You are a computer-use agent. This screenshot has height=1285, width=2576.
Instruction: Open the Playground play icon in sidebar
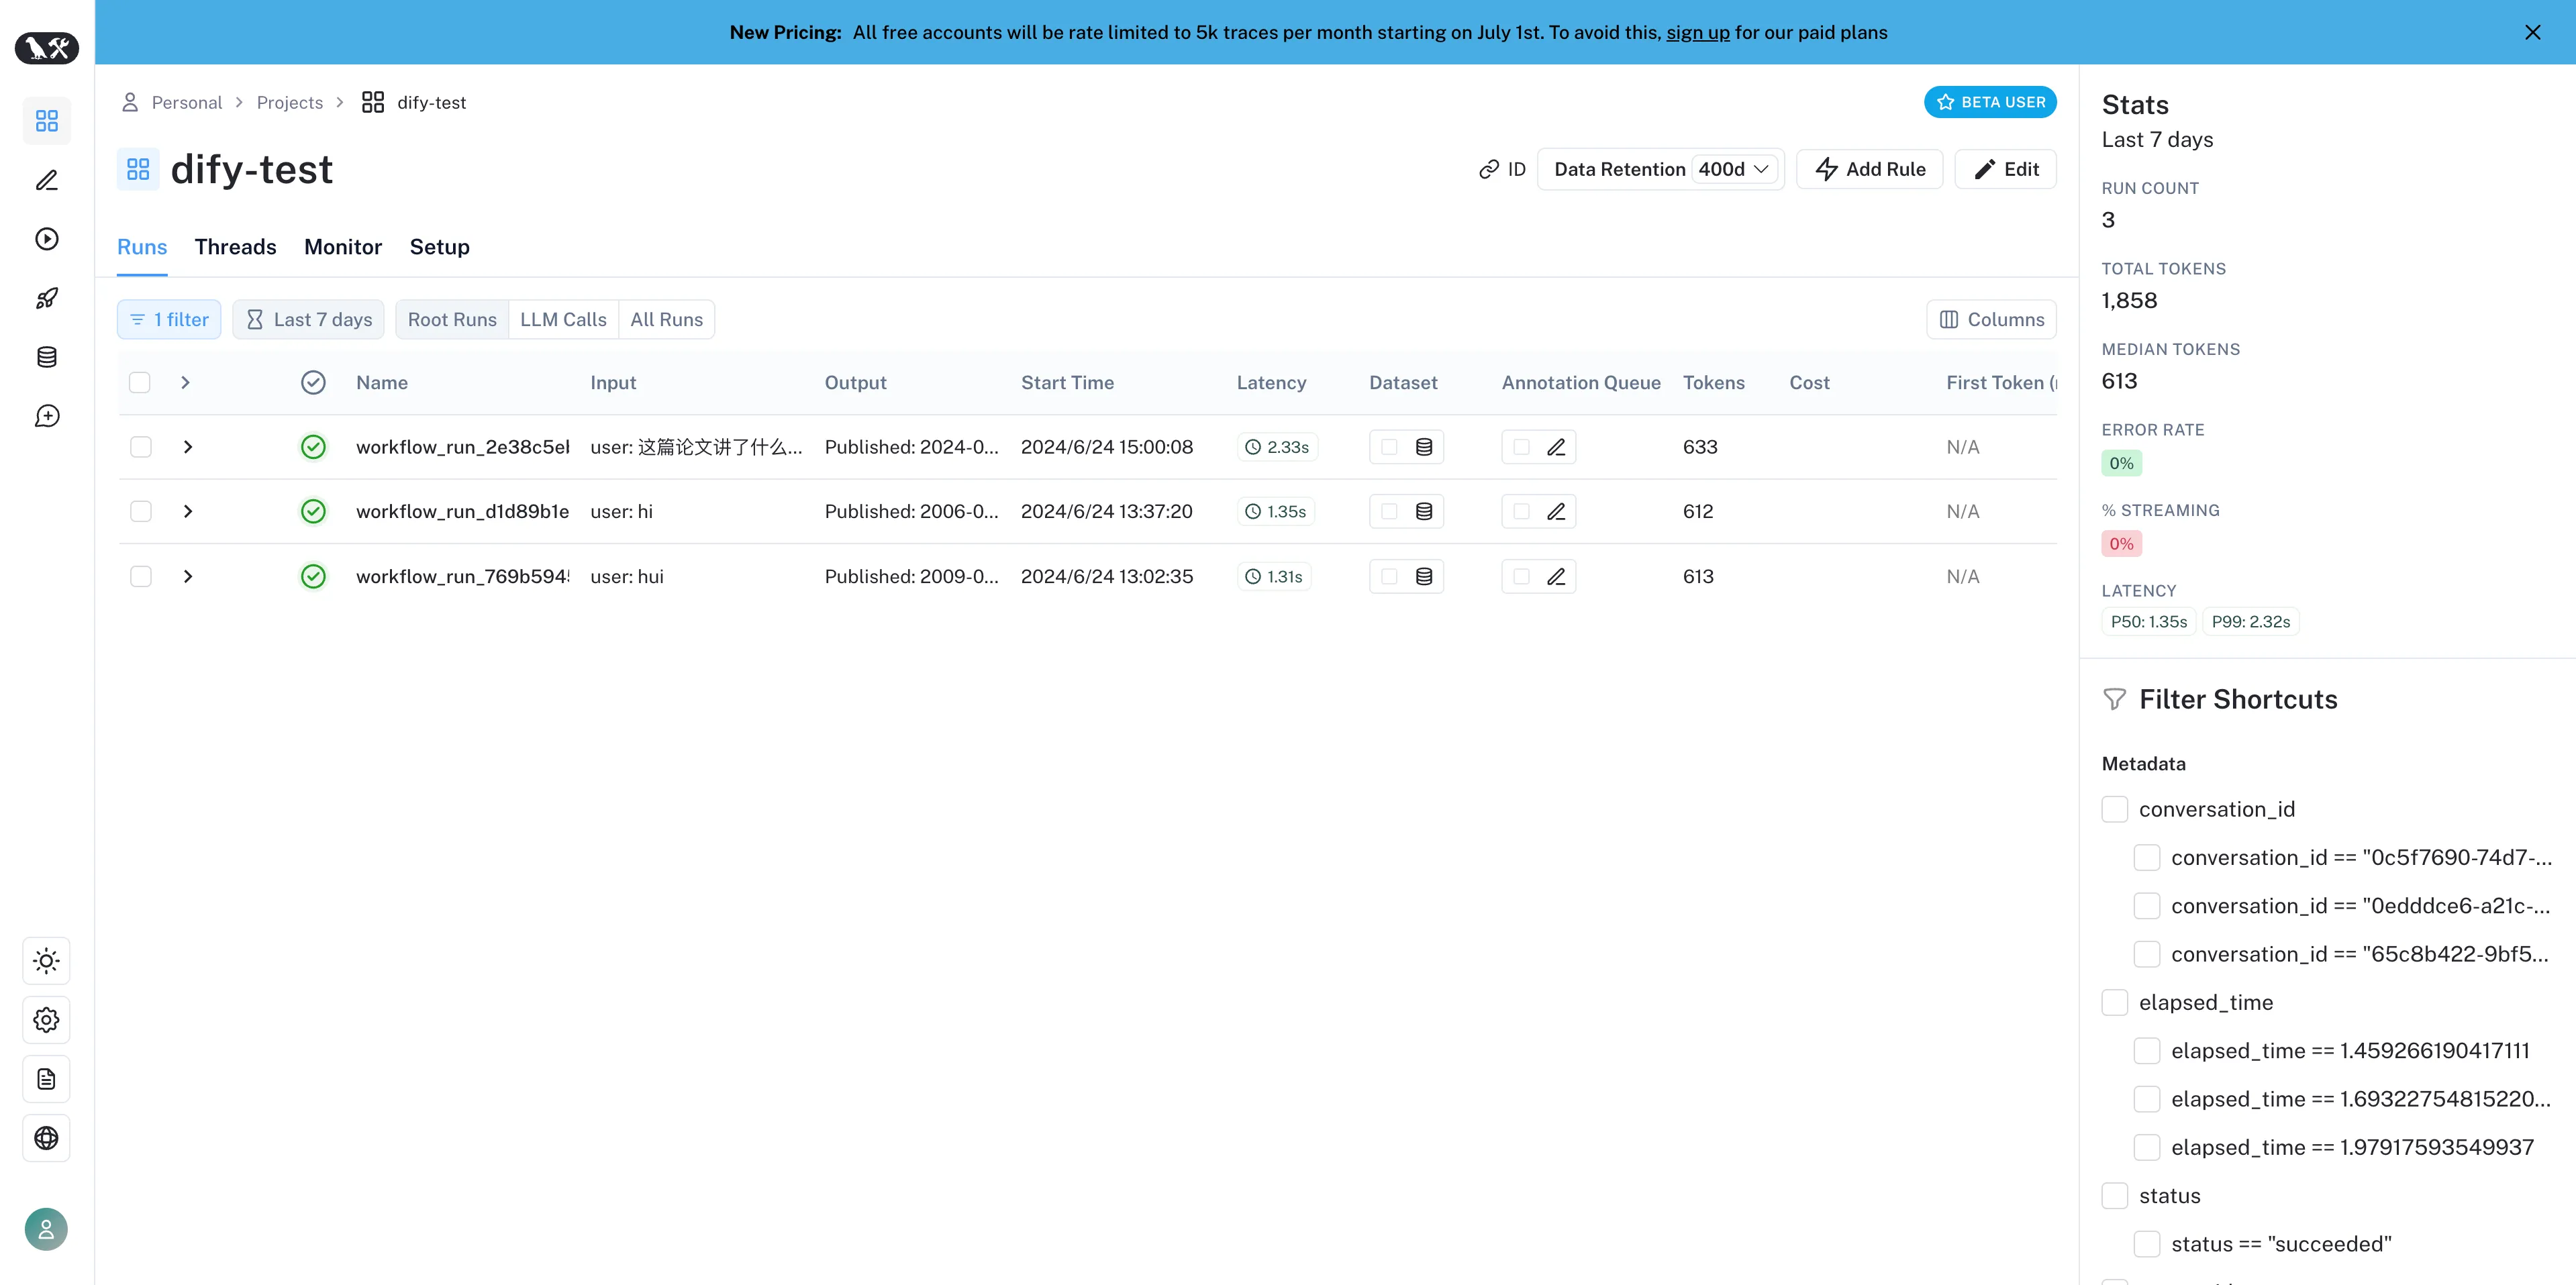point(47,239)
